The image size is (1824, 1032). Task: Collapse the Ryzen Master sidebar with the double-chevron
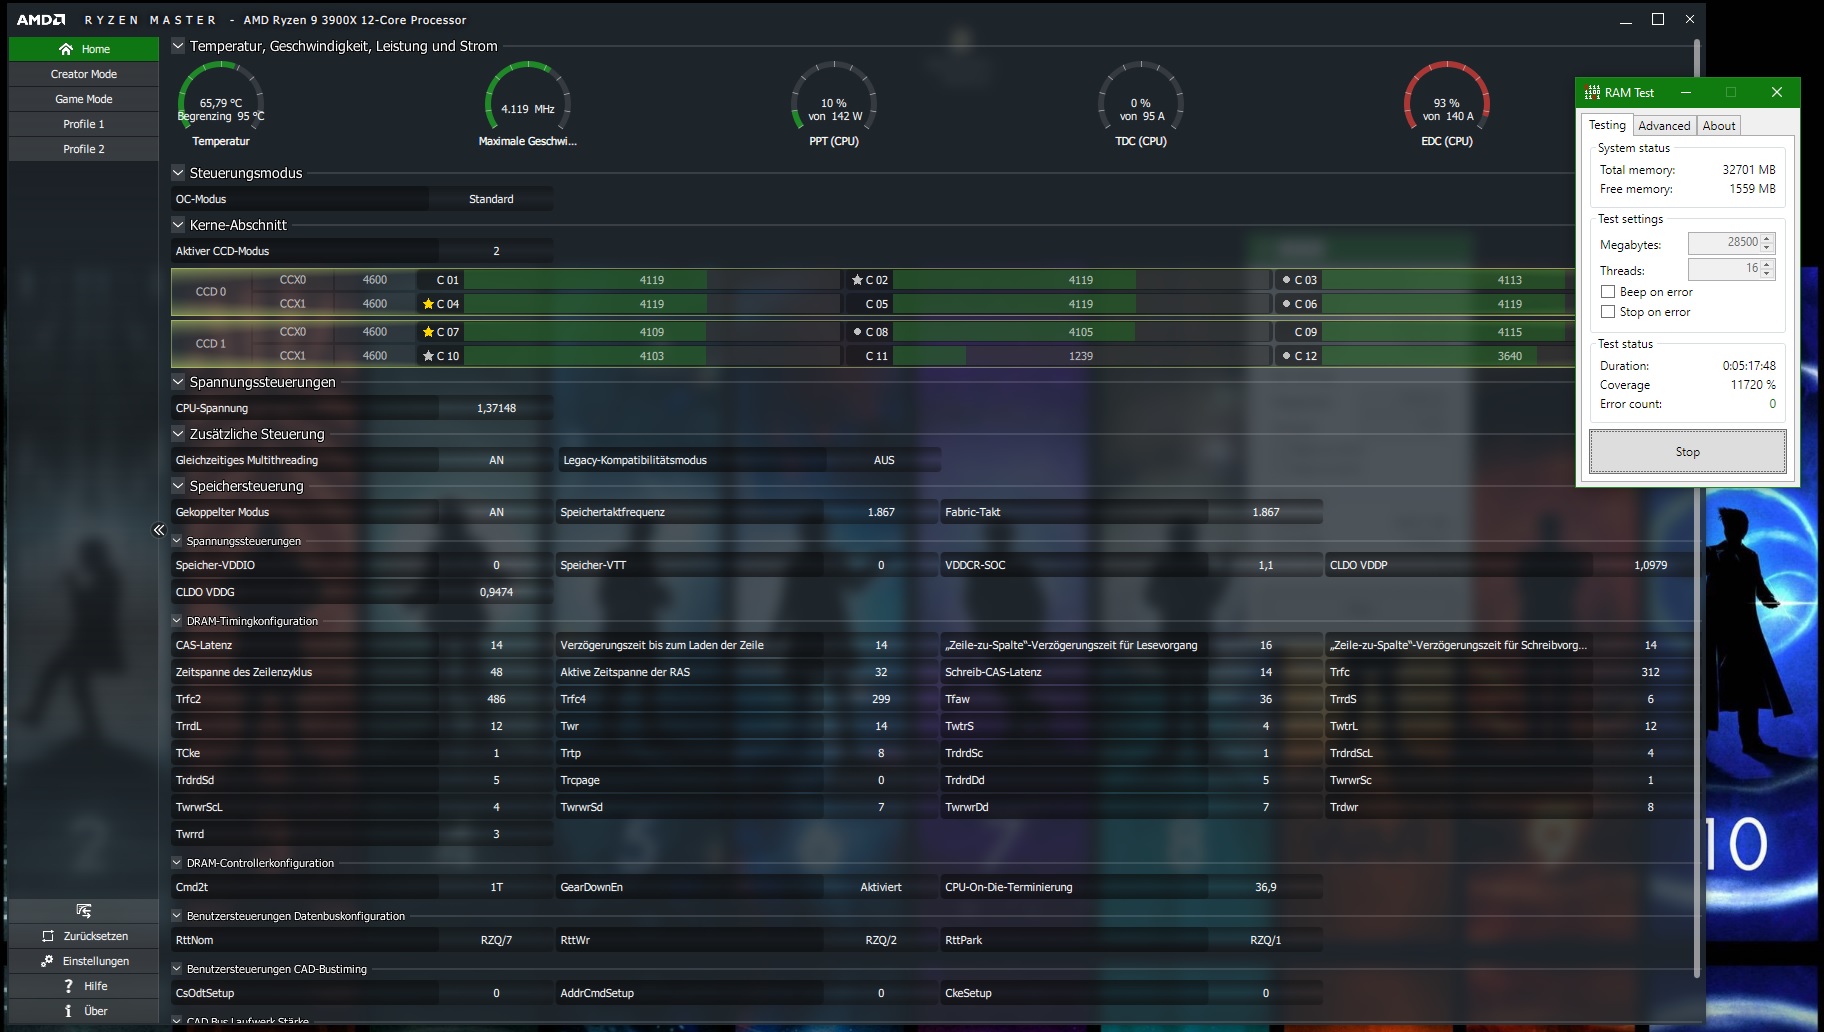(158, 530)
